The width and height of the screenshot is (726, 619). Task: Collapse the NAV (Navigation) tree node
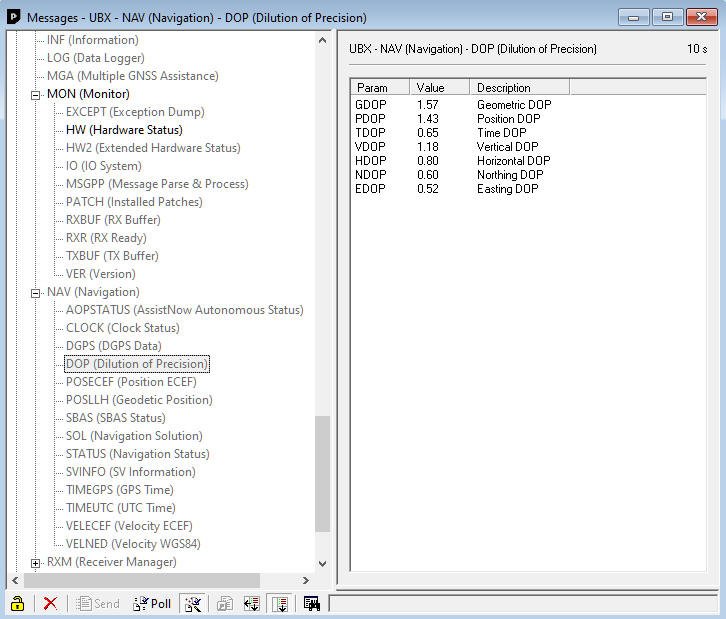coord(36,293)
